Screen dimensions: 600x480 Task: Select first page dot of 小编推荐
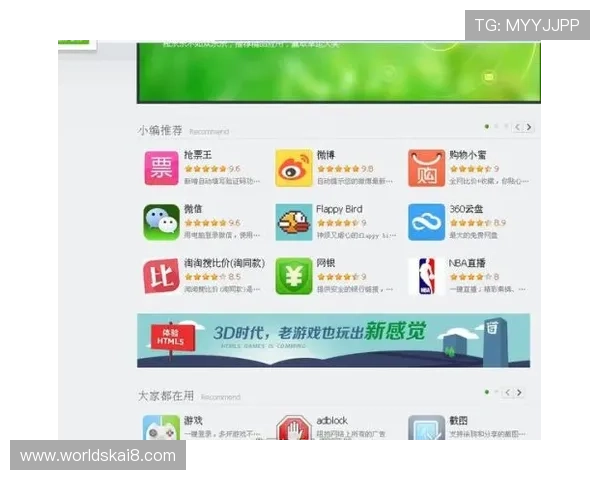pos(487,126)
